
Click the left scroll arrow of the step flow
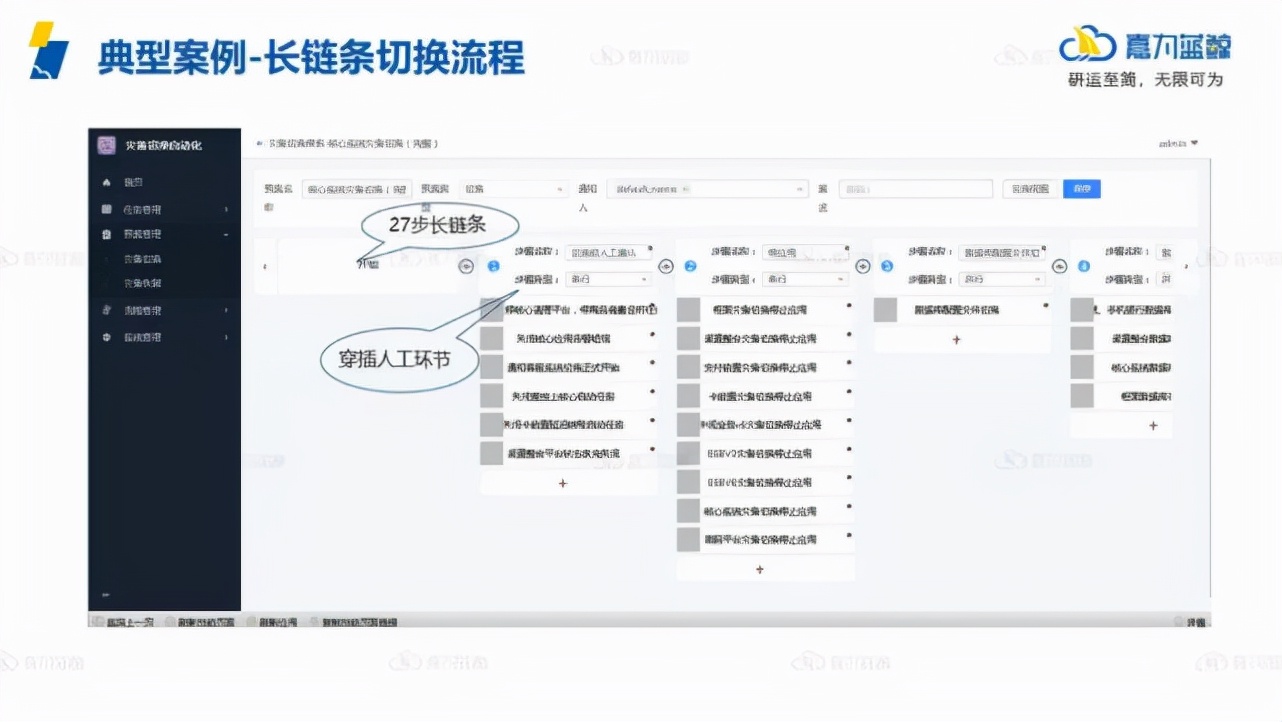[x=264, y=266]
